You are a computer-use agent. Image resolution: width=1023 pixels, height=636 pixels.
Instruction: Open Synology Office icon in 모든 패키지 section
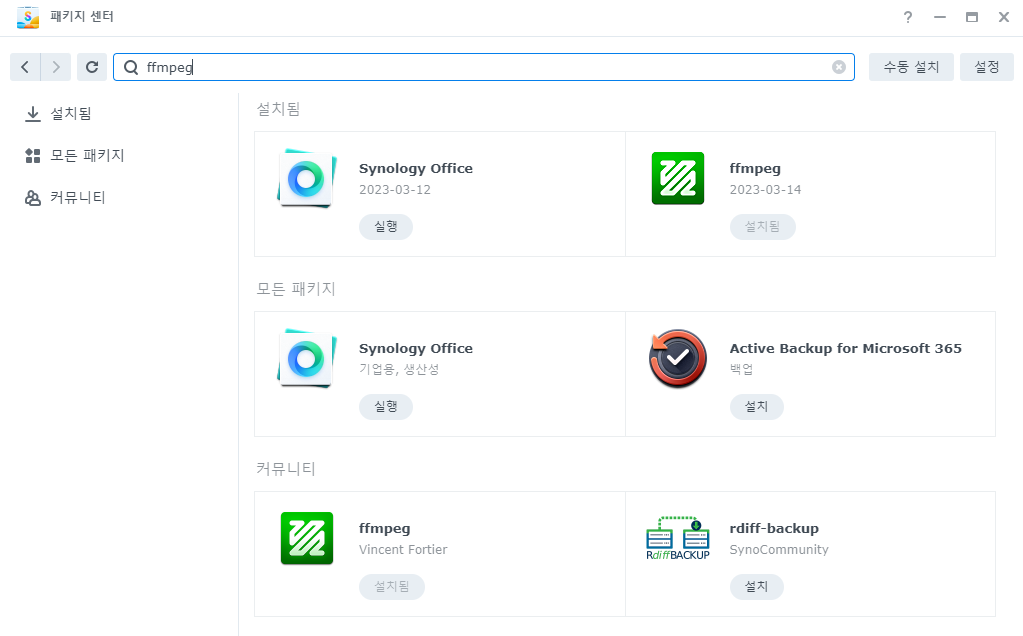[x=307, y=358]
